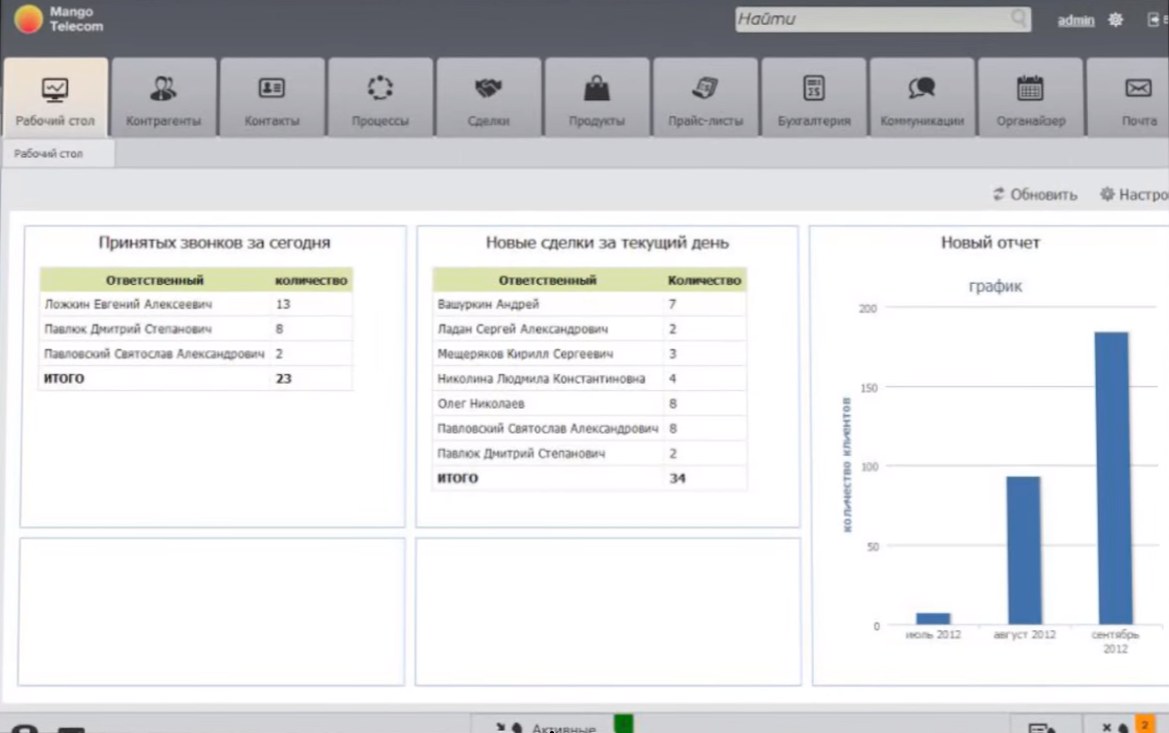Click the ИТОГО 34 total row
This screenshot has height=733, width=1169.
[x=590, y=478]
